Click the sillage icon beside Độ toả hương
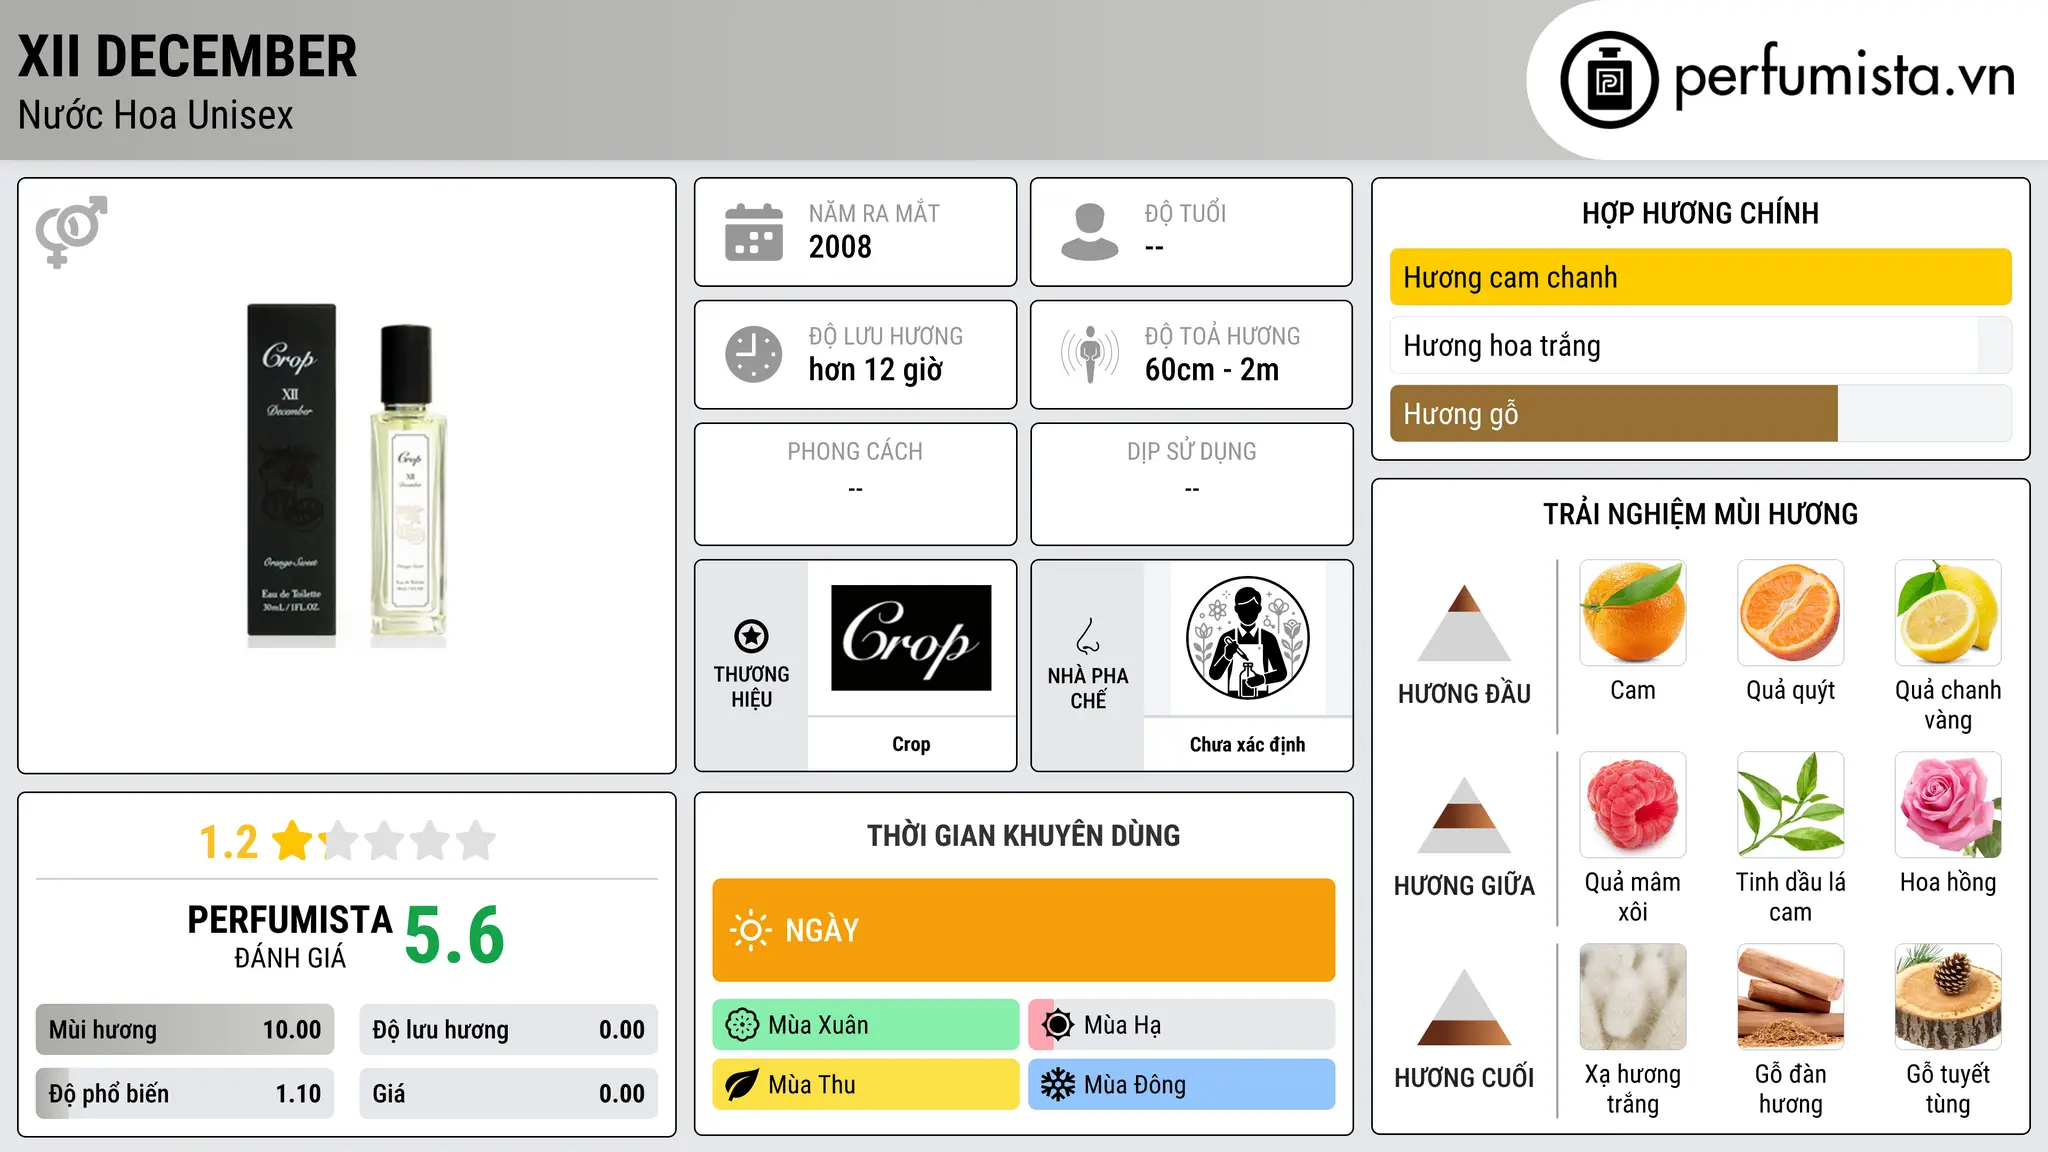This screenshot has height=1152, width=2048. coord(1090,354)
